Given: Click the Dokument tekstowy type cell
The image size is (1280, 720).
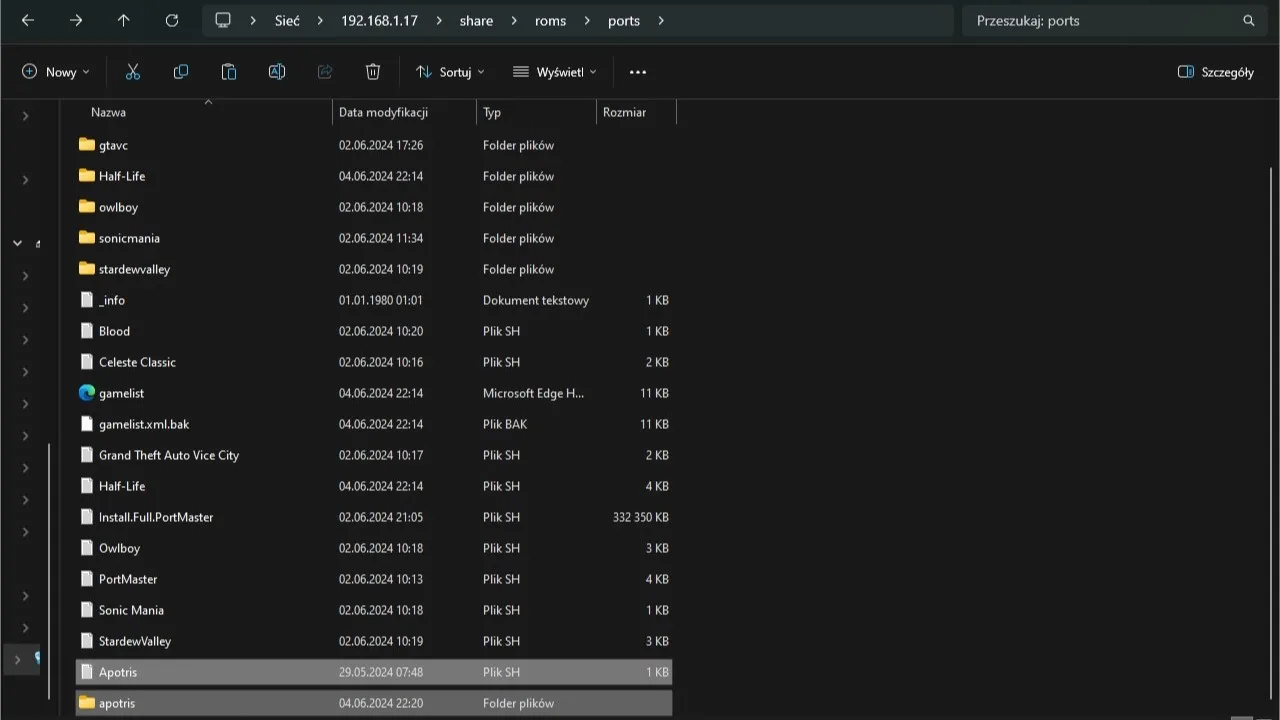Looking at the screenshot, I should (x=536, y=300).
